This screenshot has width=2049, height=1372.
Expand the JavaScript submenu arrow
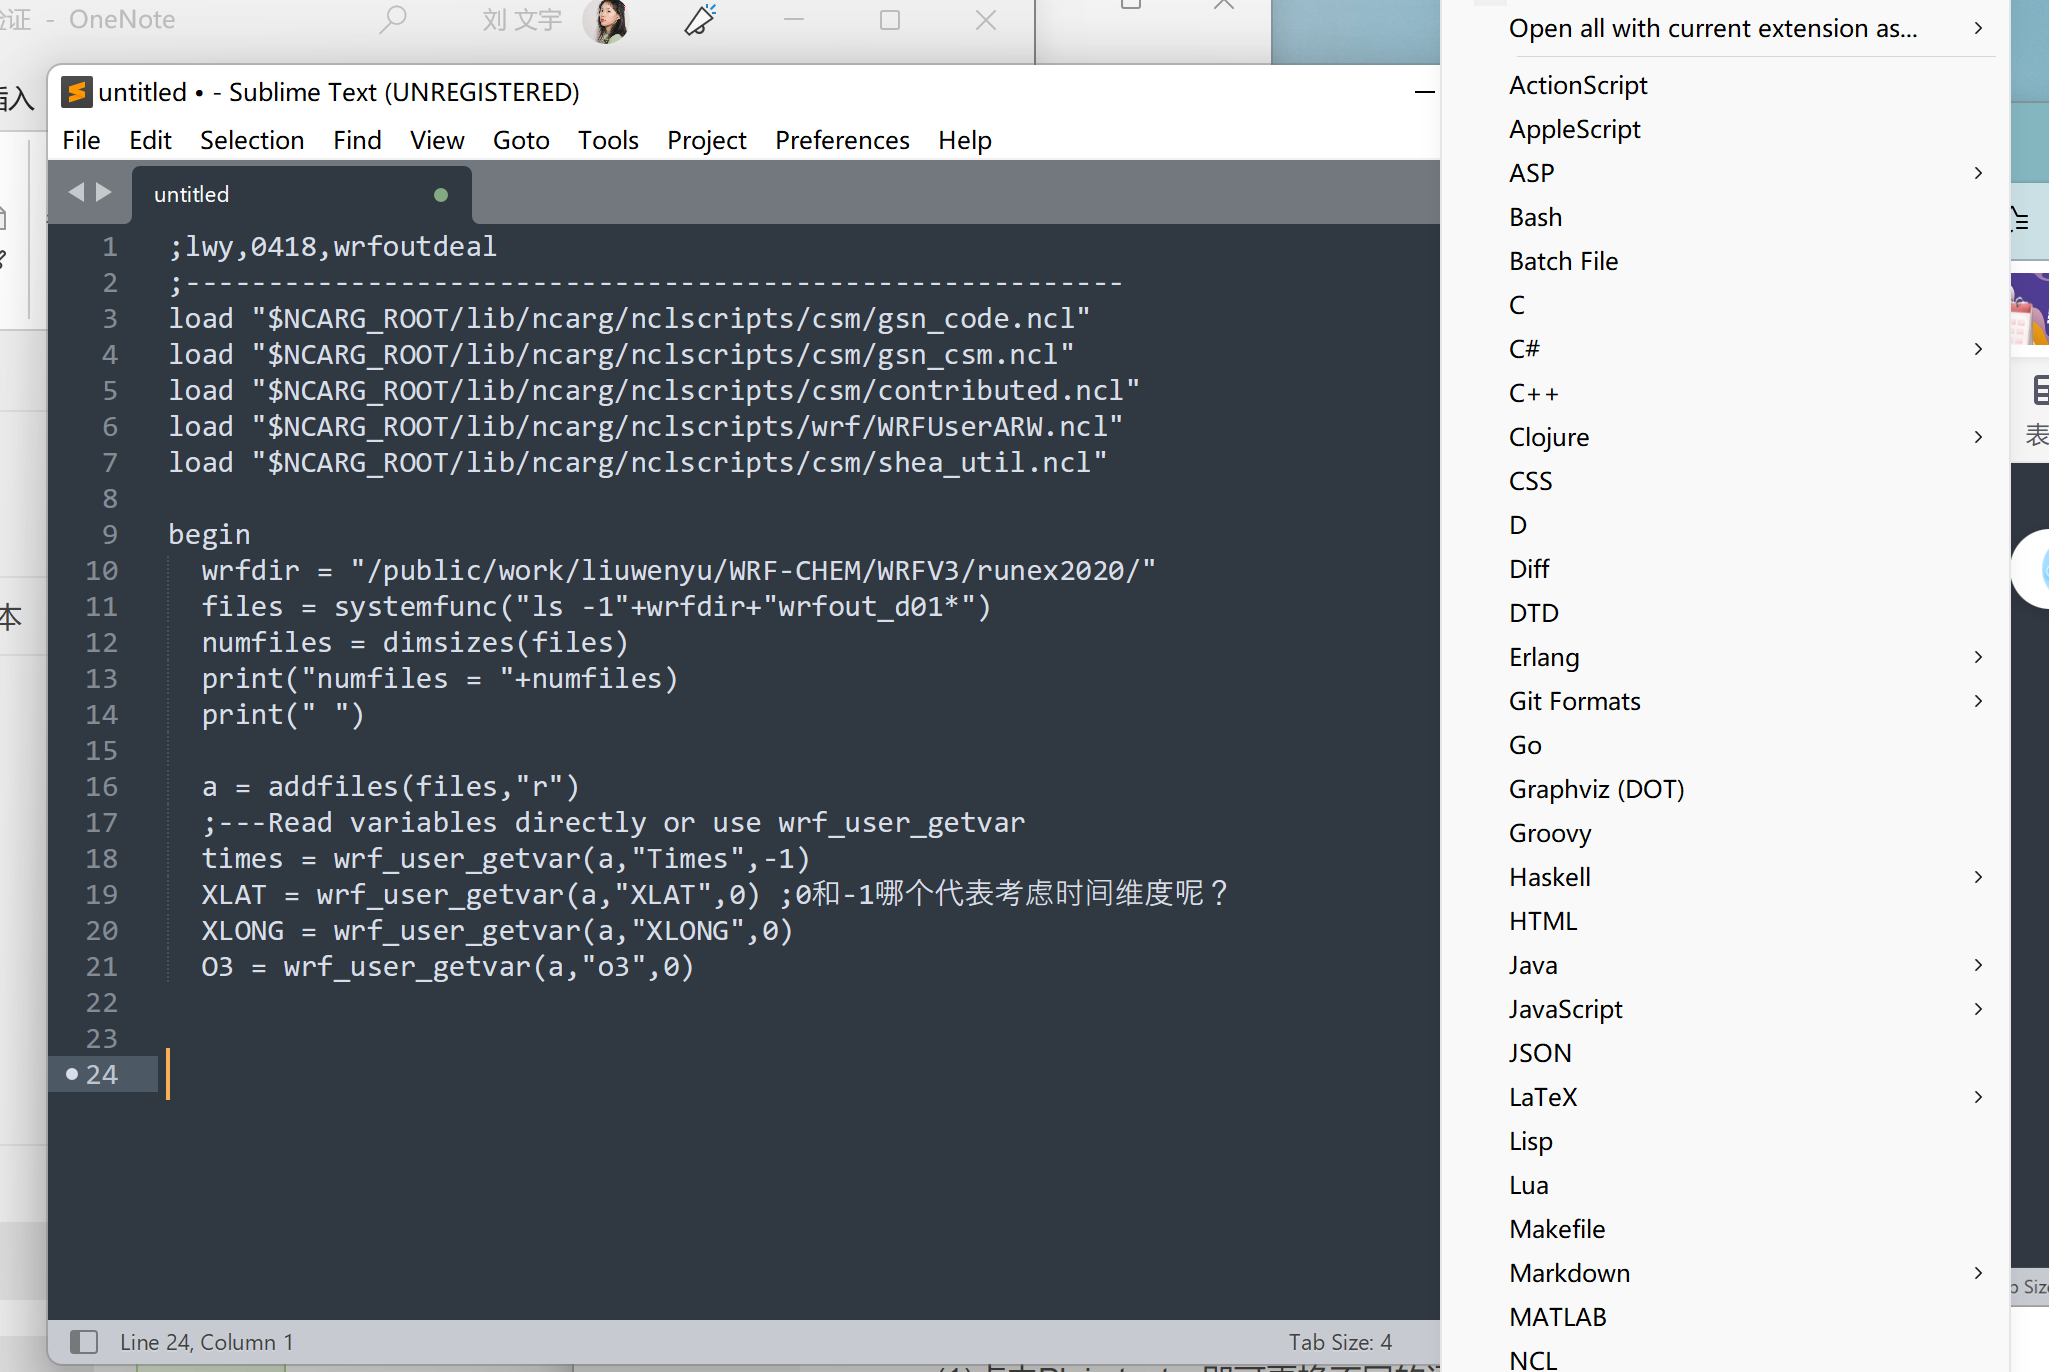click(x=1978, y=1009)
